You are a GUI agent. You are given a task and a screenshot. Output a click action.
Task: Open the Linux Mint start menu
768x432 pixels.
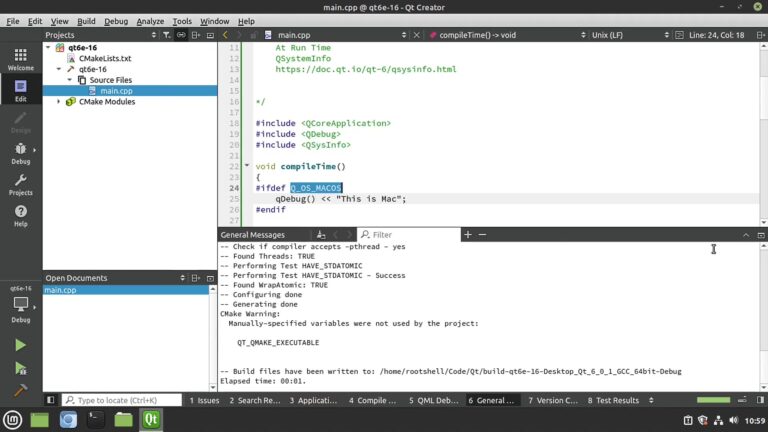(x=13, y=420)
